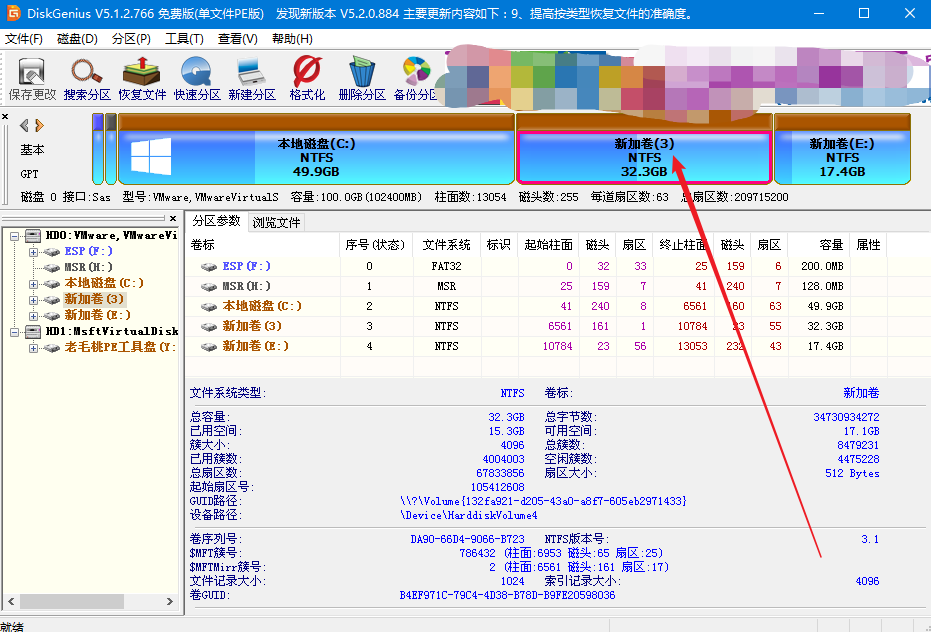Click the drive icon beside 新加卷(E:) in table

click(x=209, y=346)
